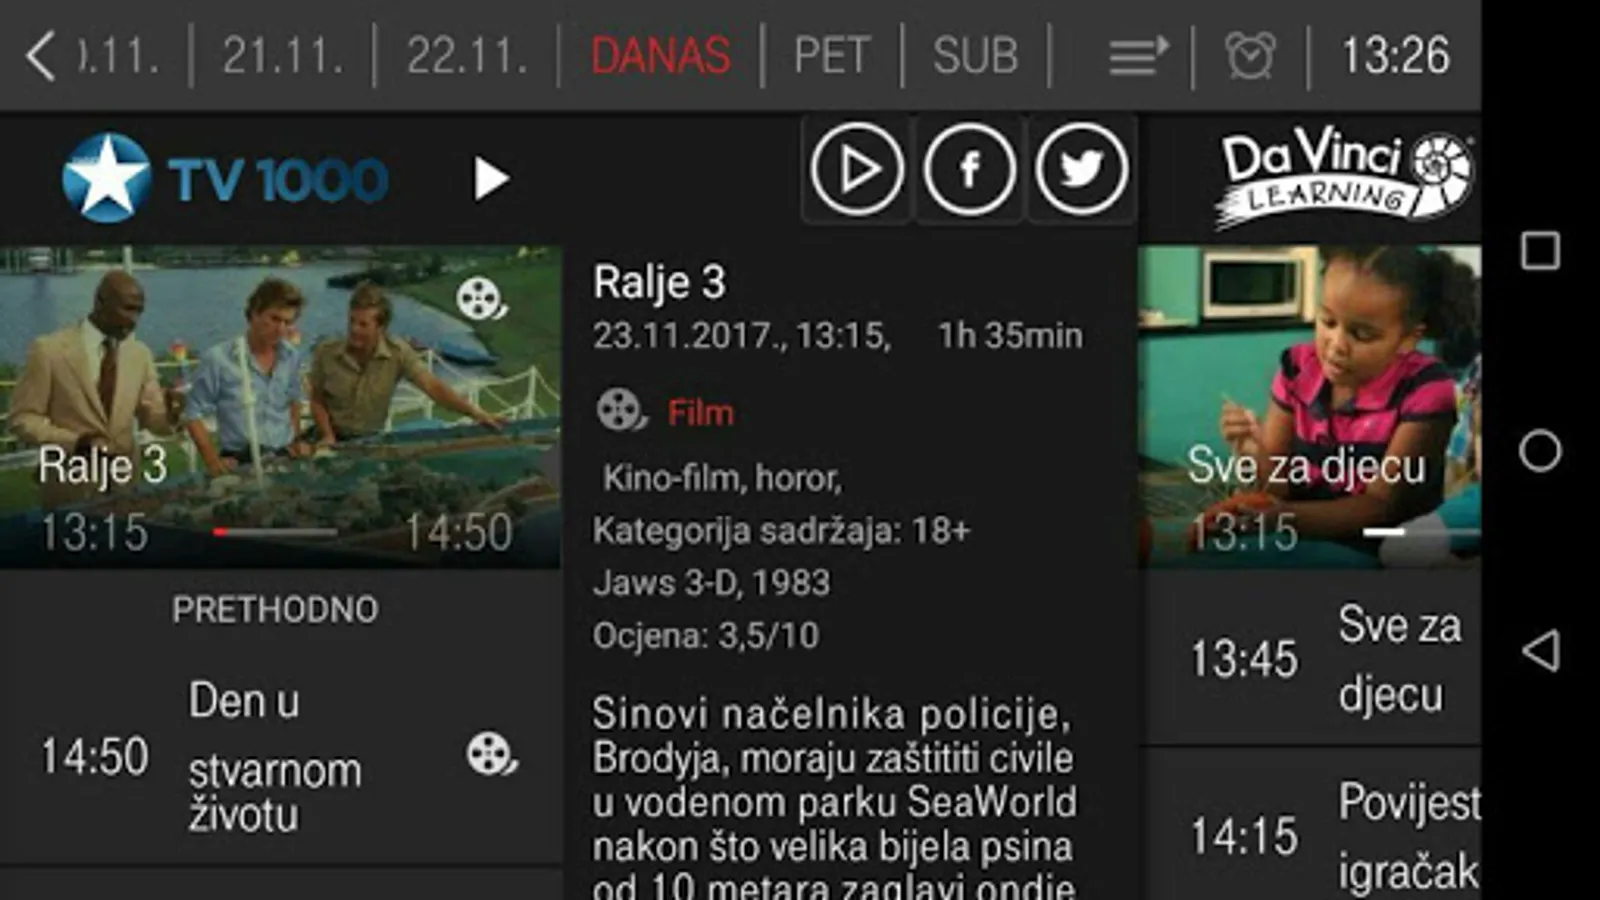The width and height of the screenshot is (1600, 900).
Task: Tap the circular play button for Ralje 3
Action: point(857,169)
